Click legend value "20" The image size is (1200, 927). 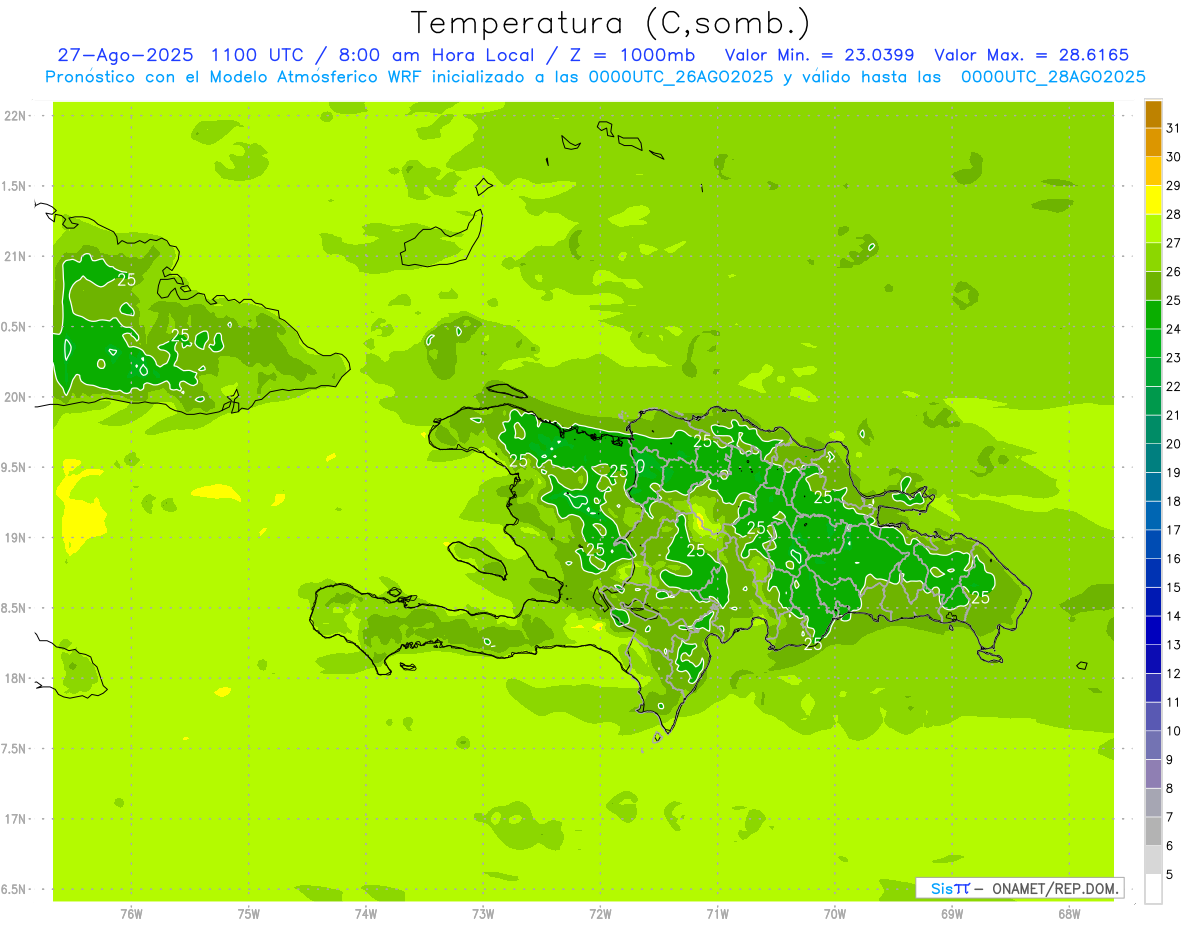[x=1173, y=444]
